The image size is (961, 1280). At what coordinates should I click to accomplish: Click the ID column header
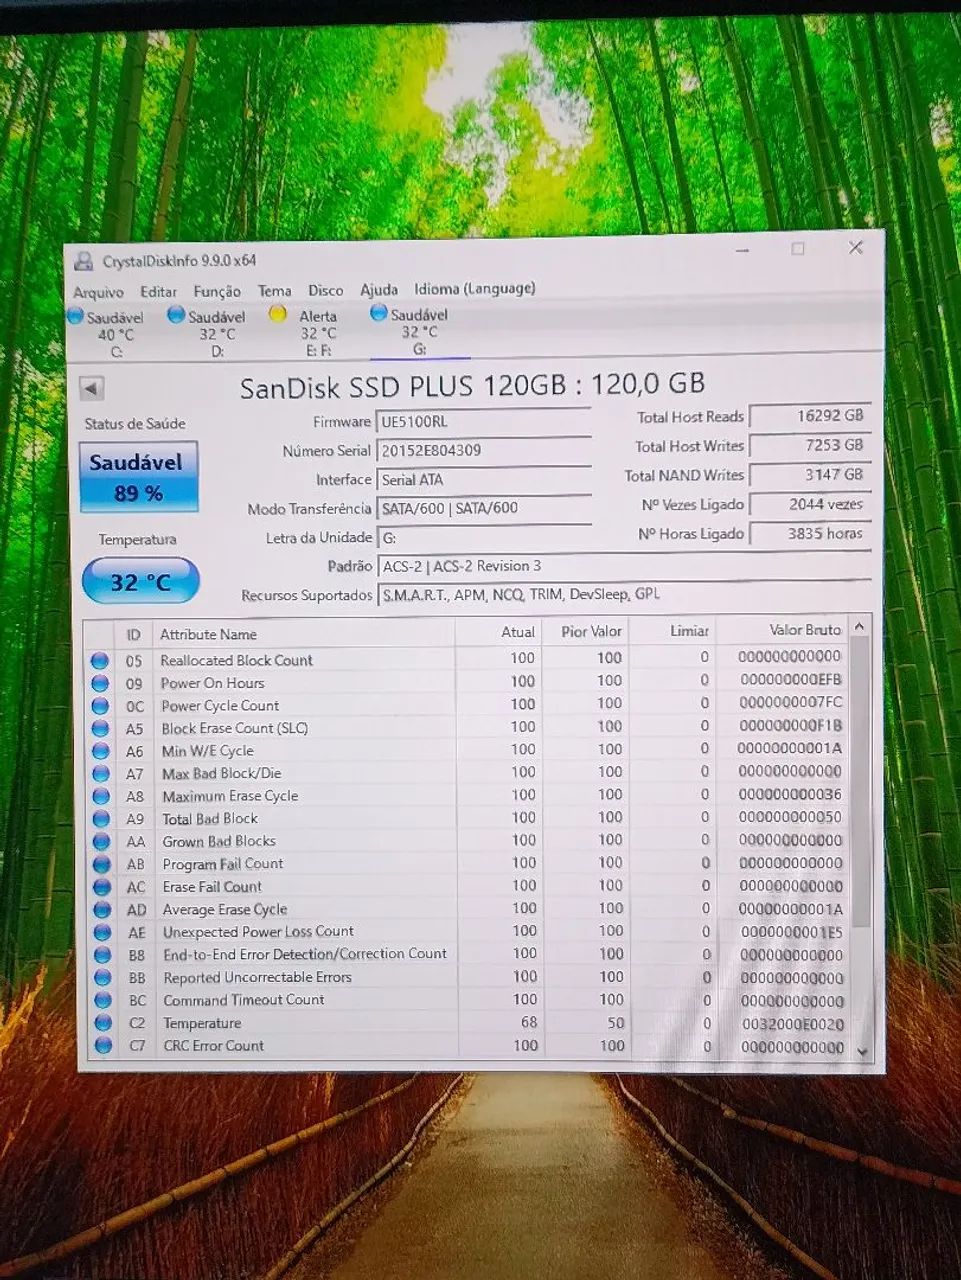pos(133,634)
